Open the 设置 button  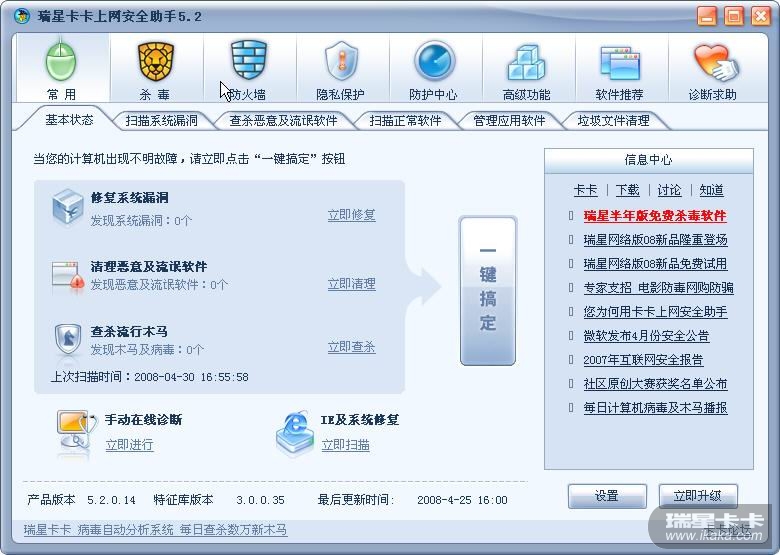607,496
